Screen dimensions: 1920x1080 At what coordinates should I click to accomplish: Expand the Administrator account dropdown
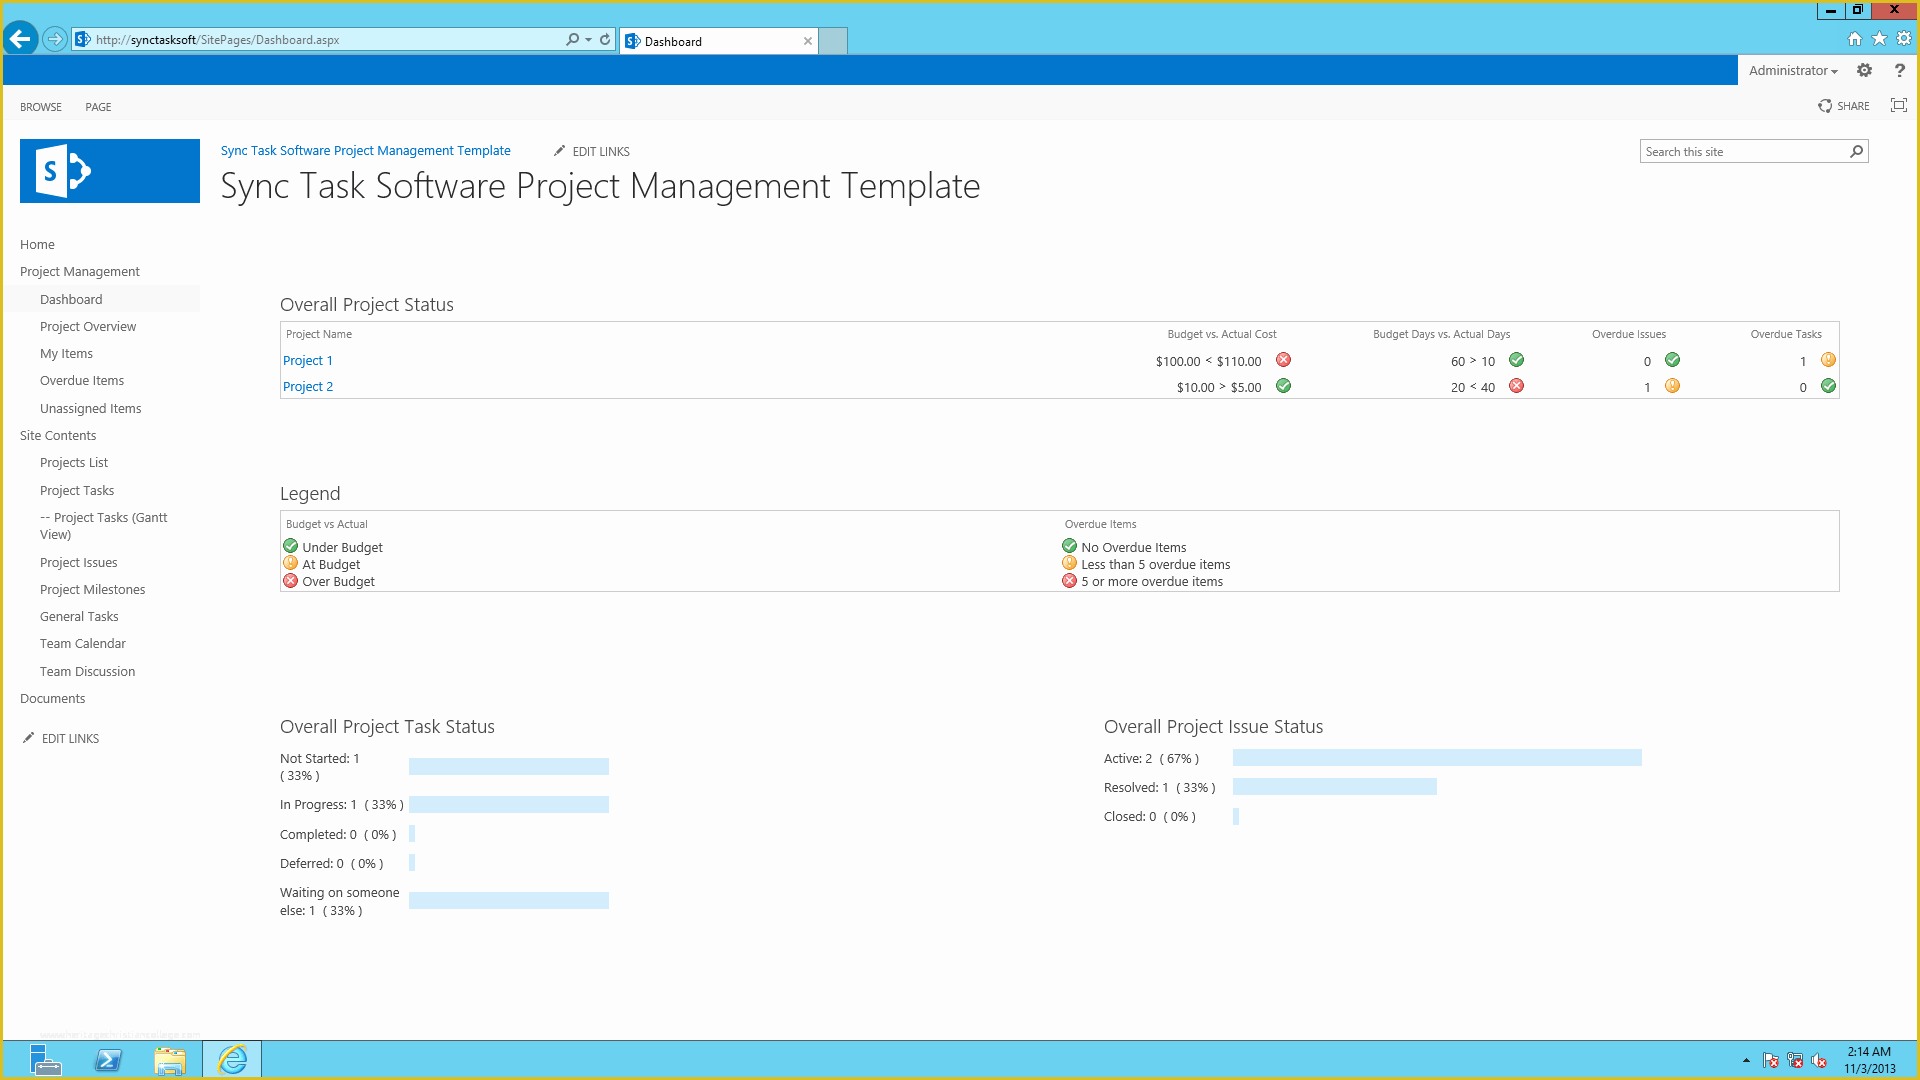tap(1793, 70)
